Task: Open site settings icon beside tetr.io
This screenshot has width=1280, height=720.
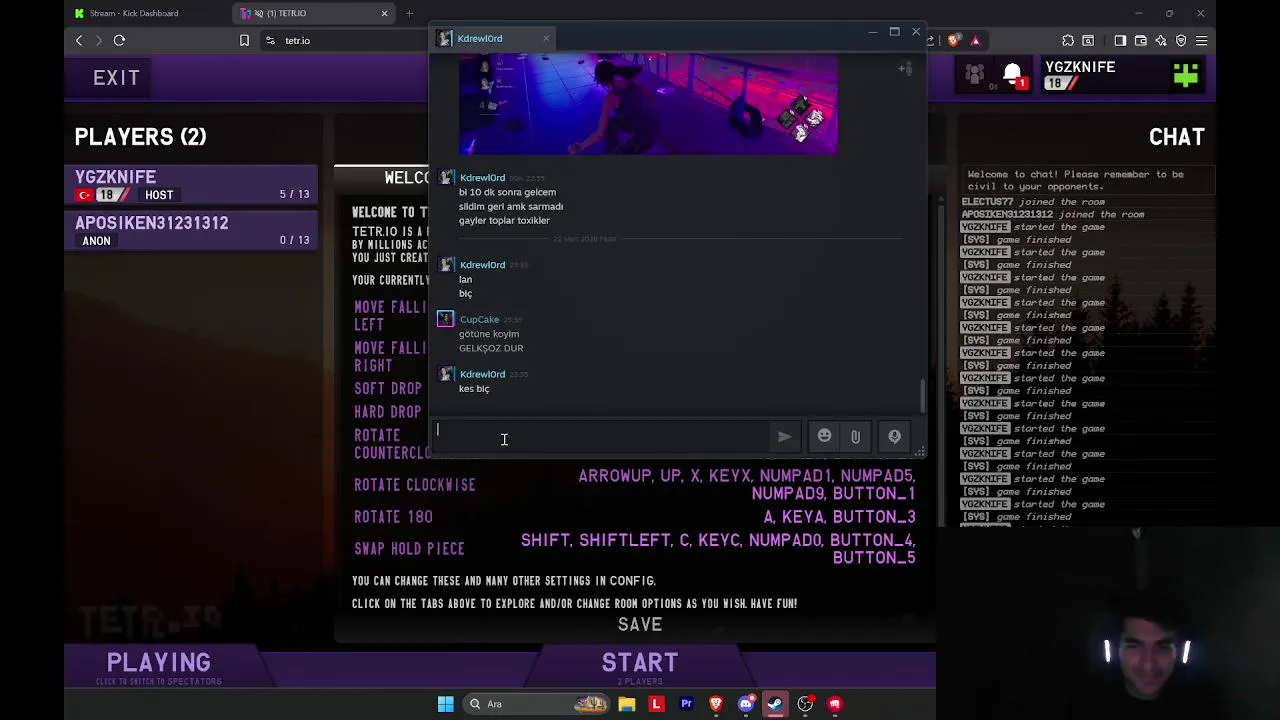Action: click(x=270, y=40)
